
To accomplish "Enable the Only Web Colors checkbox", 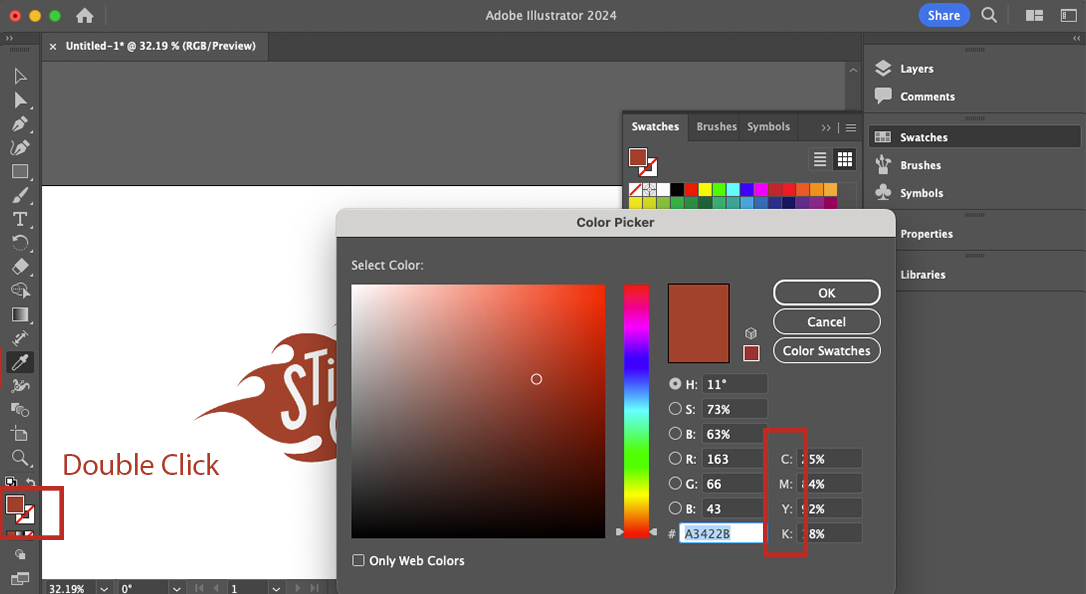I will point(358,560).
